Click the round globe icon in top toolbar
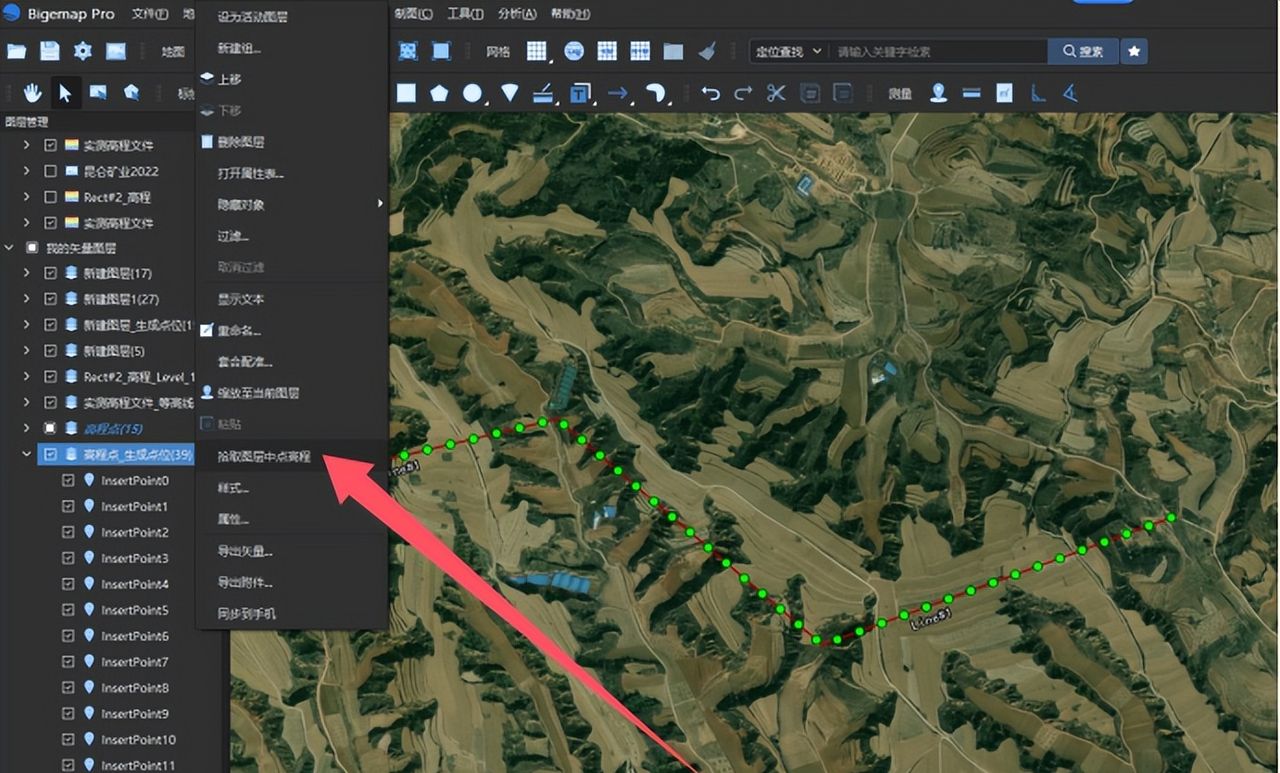This screenshot has height=773, width=1280. point(574,51)
